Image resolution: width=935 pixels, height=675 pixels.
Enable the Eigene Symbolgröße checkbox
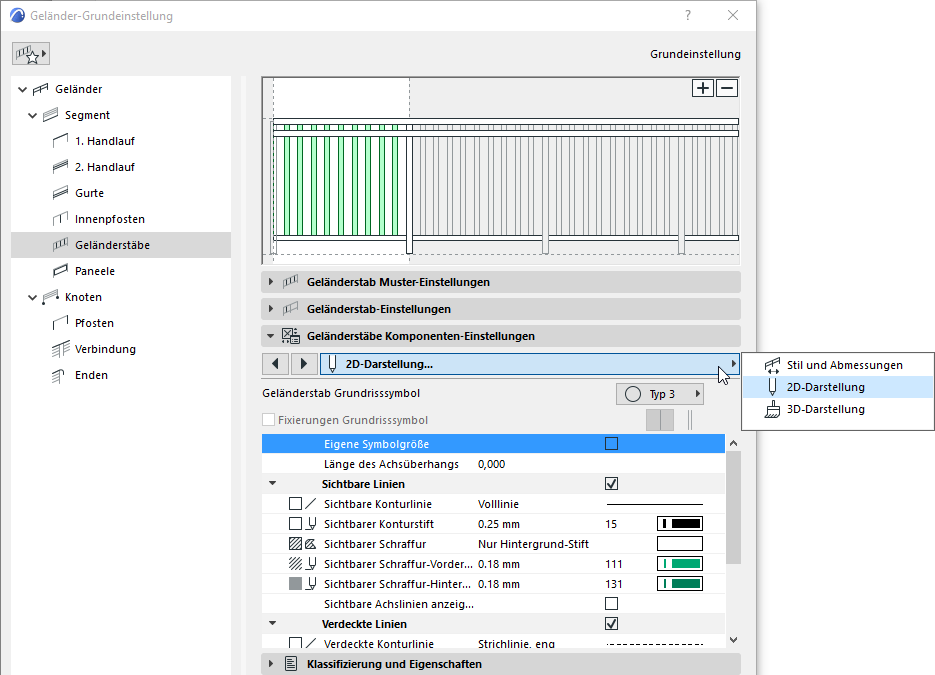point(611,444)
